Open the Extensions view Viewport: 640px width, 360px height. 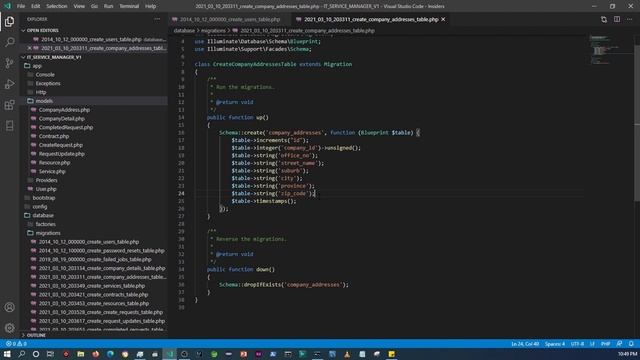(9, 105)
